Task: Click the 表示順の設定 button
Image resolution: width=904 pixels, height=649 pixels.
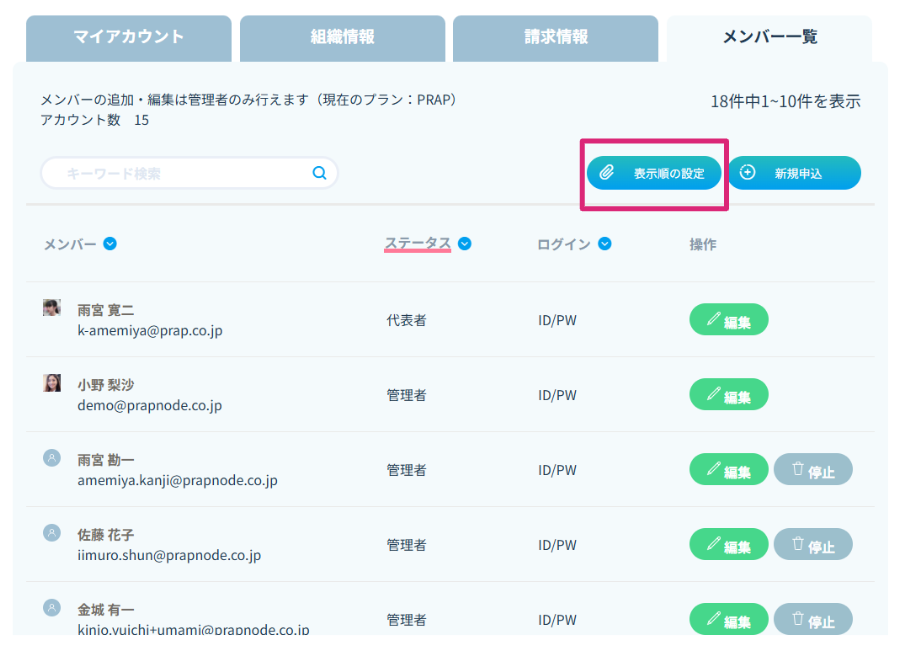Action: click(x=654, y=173)
